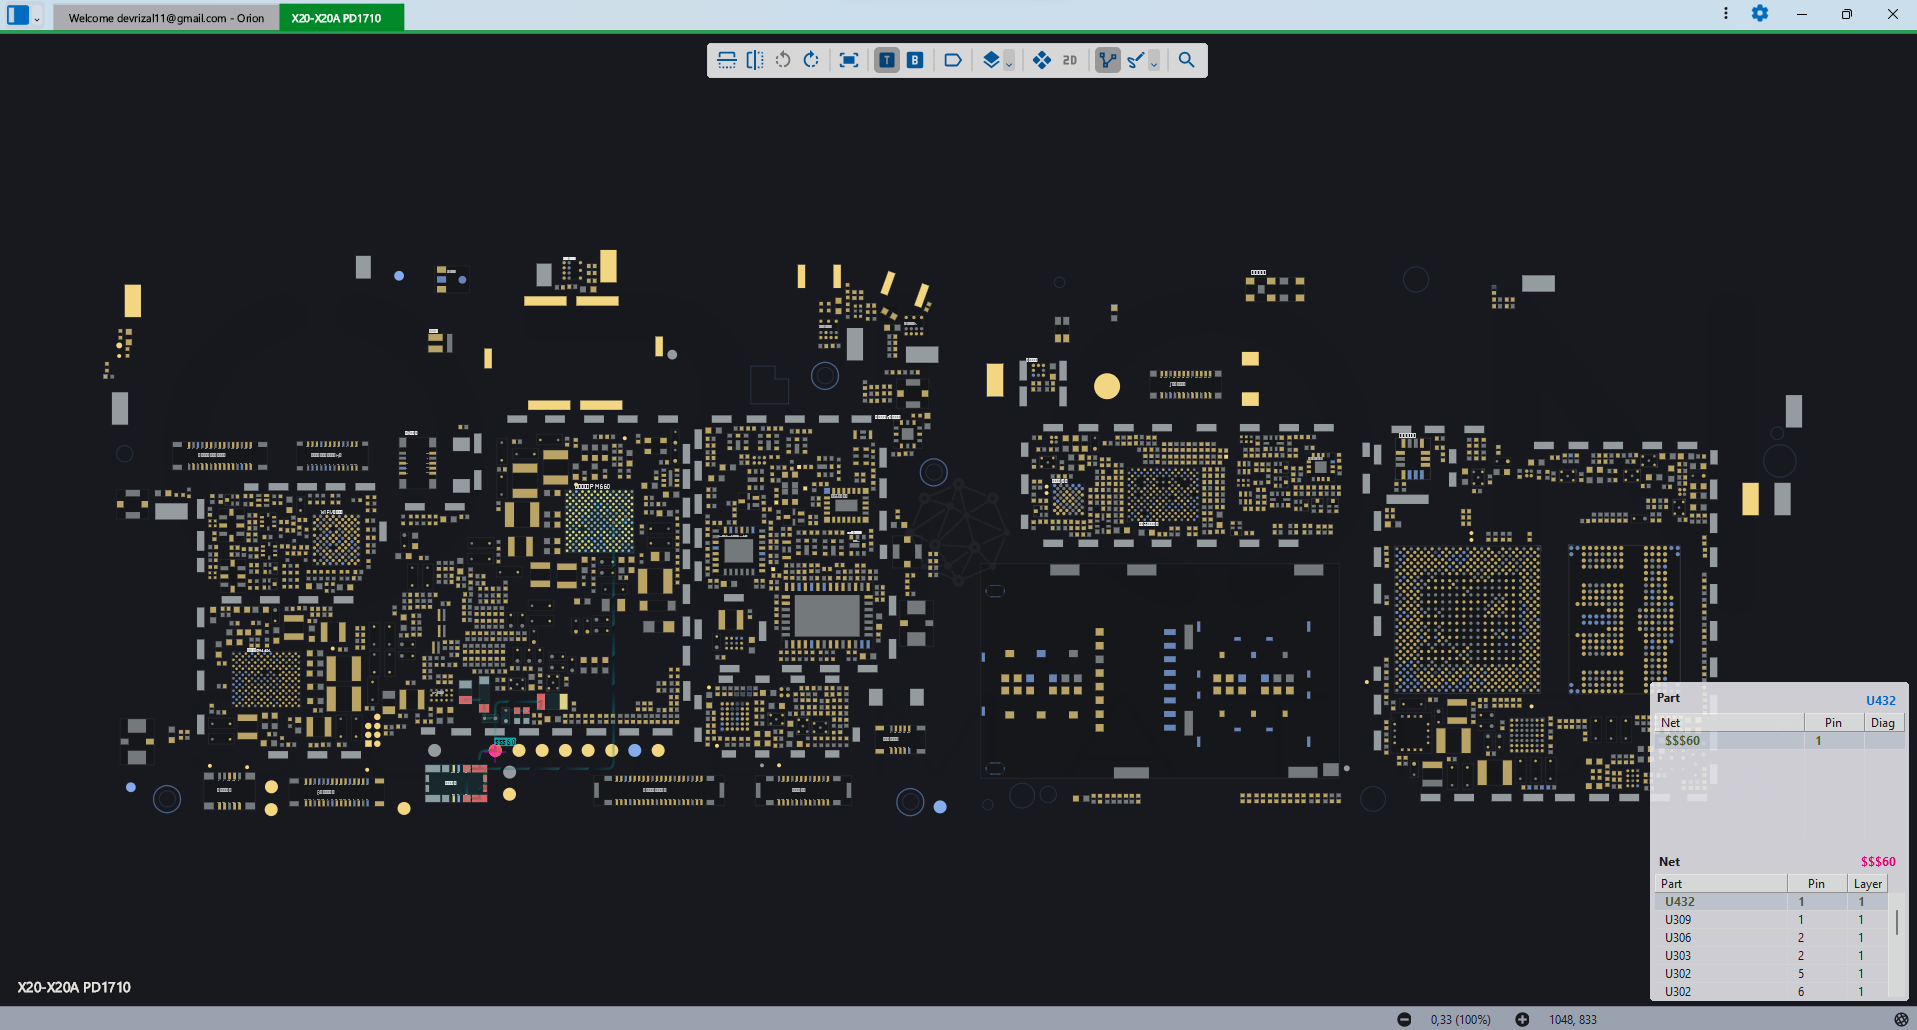1917x1030 pixels.
Task: Expand the trace tool dropdown arrow
Action: pos(1154,63)
